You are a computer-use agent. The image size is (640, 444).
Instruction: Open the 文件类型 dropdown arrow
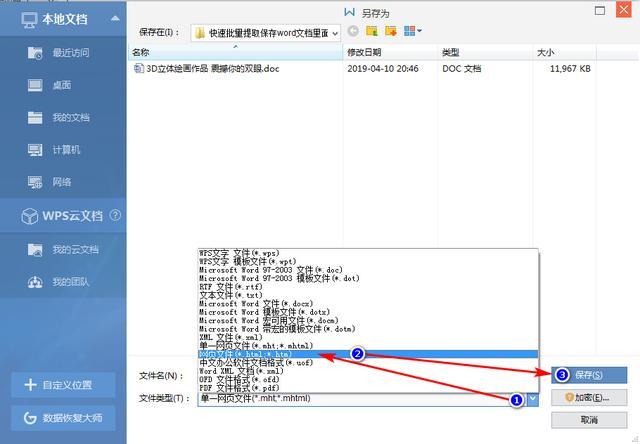tap(533, 399)
